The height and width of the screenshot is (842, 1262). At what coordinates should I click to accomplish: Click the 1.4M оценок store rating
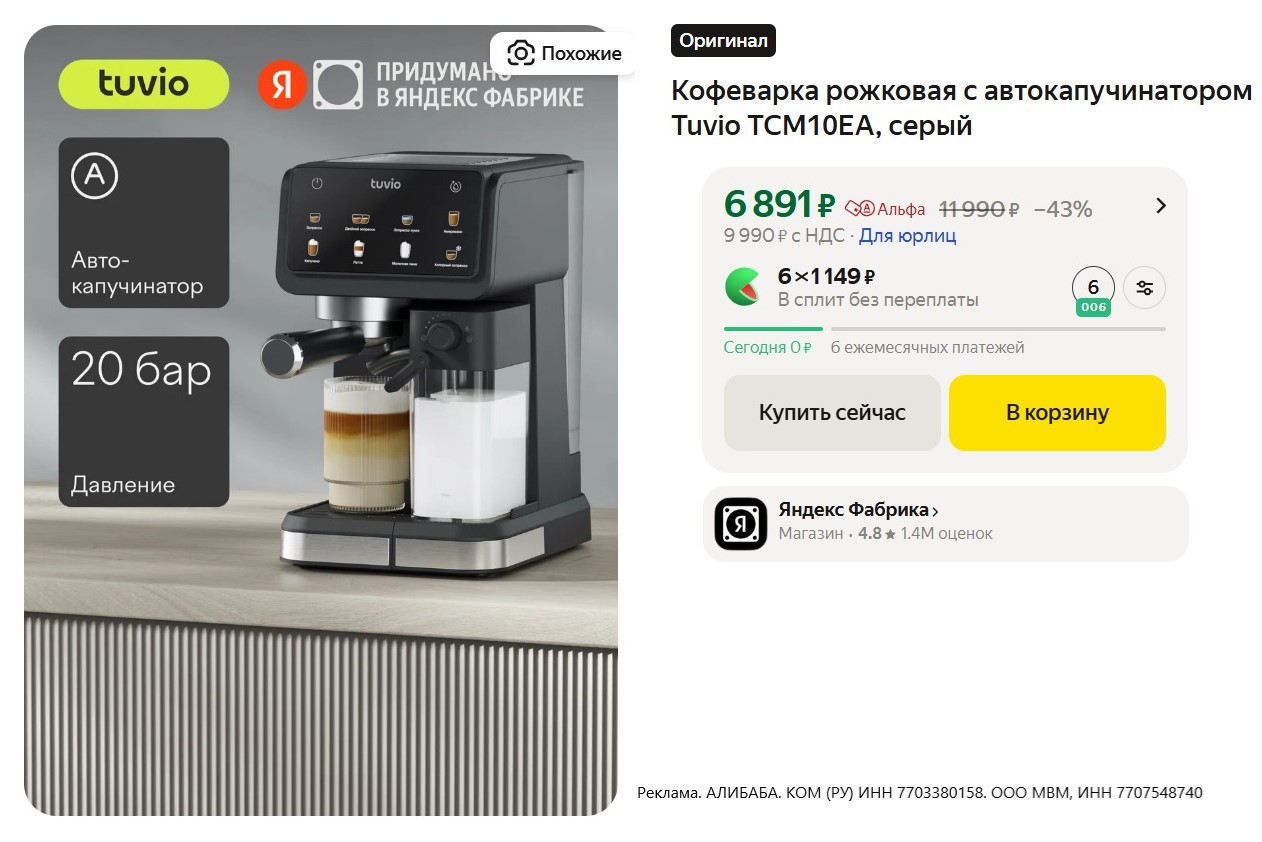click(946, 534)
